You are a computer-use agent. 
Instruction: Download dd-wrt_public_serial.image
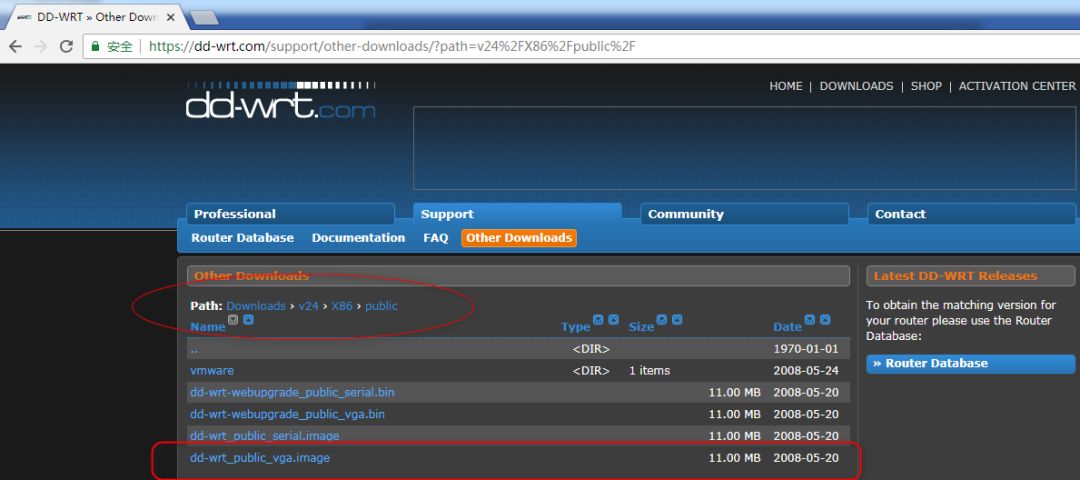pos(264,436)
